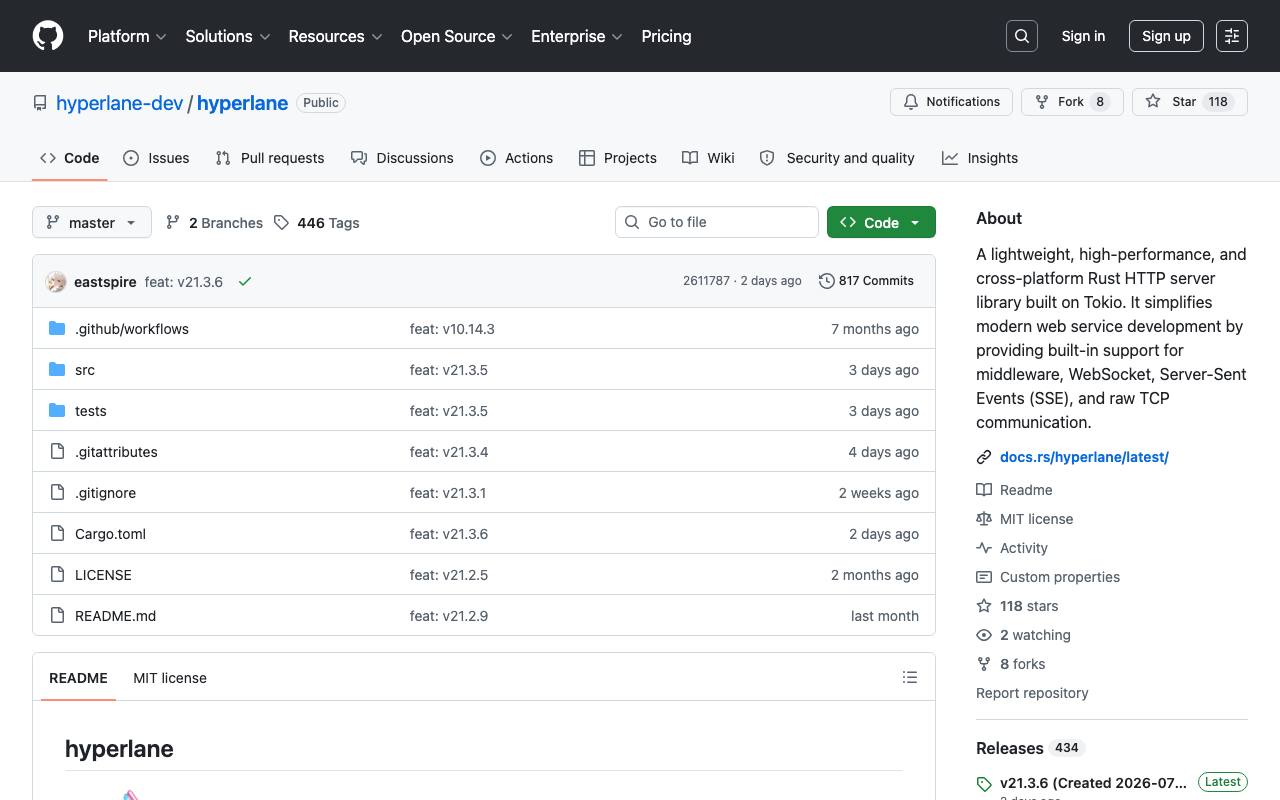Viewport: 1280px width, 800px height.
Task: Click the GitHub logo icon
Action: [48, 36]
